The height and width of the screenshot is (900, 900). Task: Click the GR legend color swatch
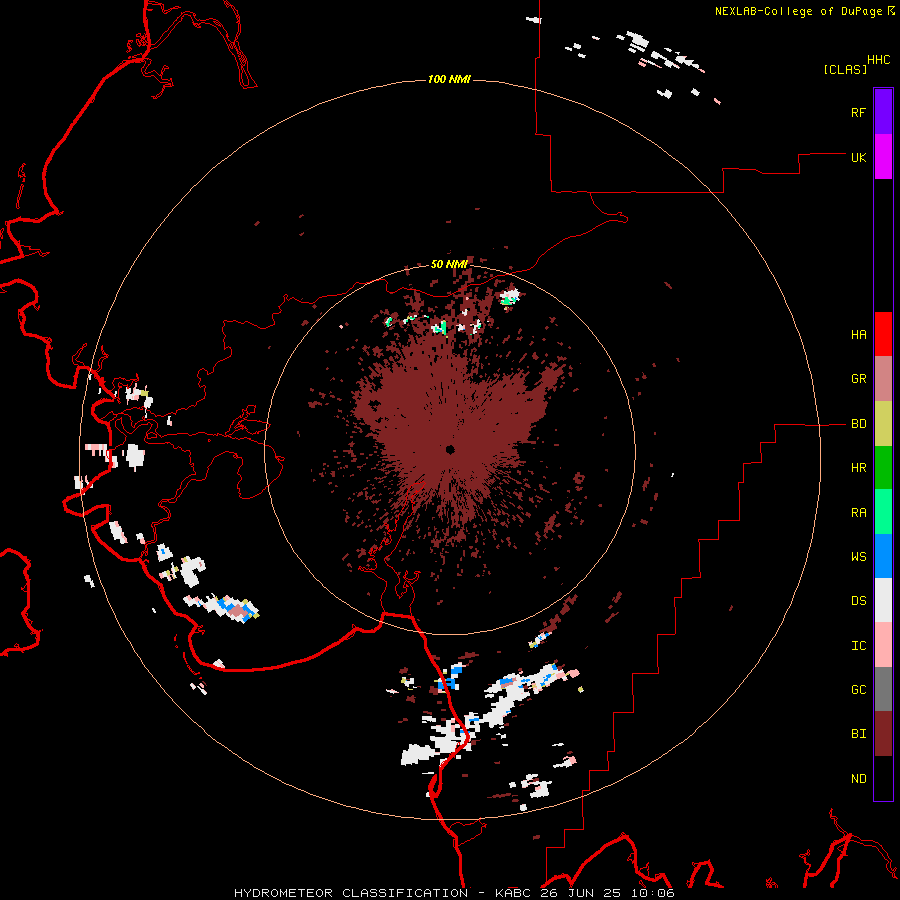coord(883,379)
